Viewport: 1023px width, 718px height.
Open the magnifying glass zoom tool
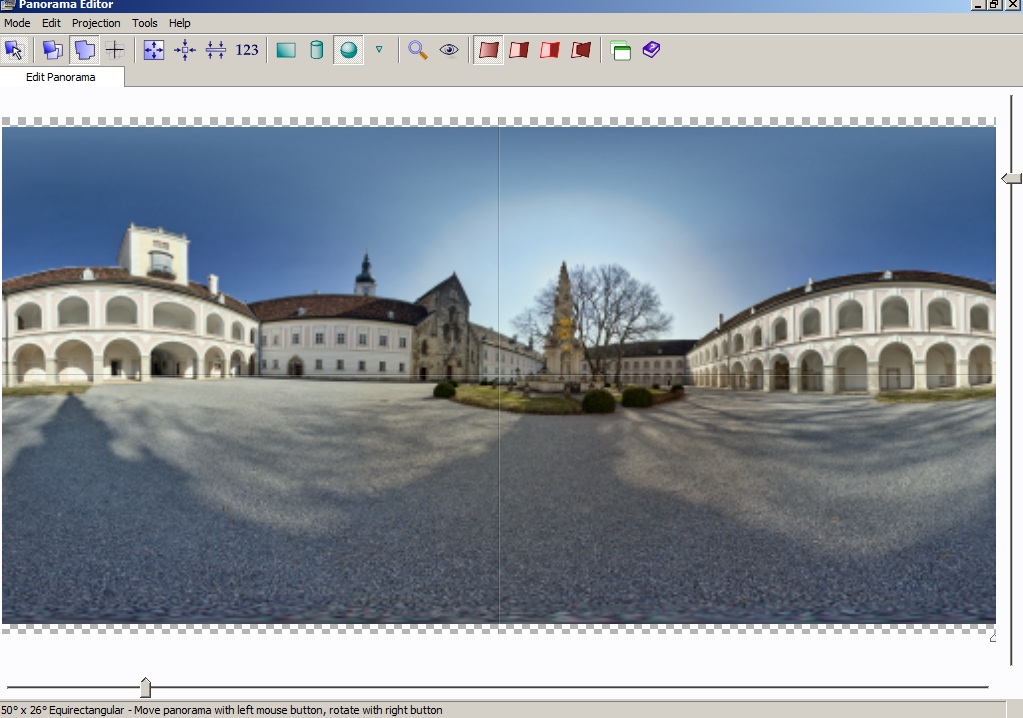[418, 49]
